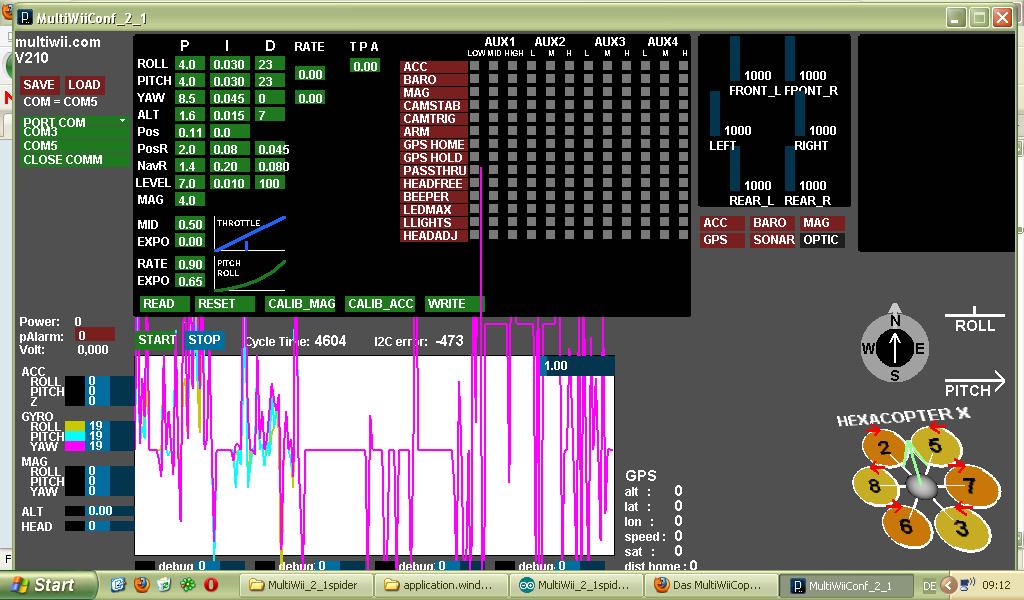Screen dimensions: 1024x600
Task: Click the gyro ROLL graph color toggle
Action: click(x=75, y=426)
